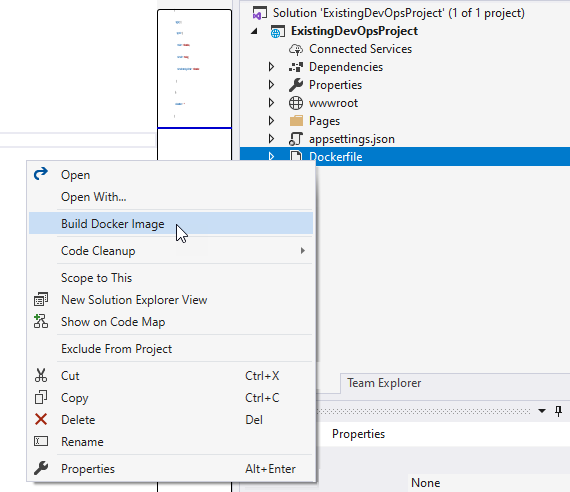
Task: Click the wrench icon of Properties tree node
Action: (296, 85)
